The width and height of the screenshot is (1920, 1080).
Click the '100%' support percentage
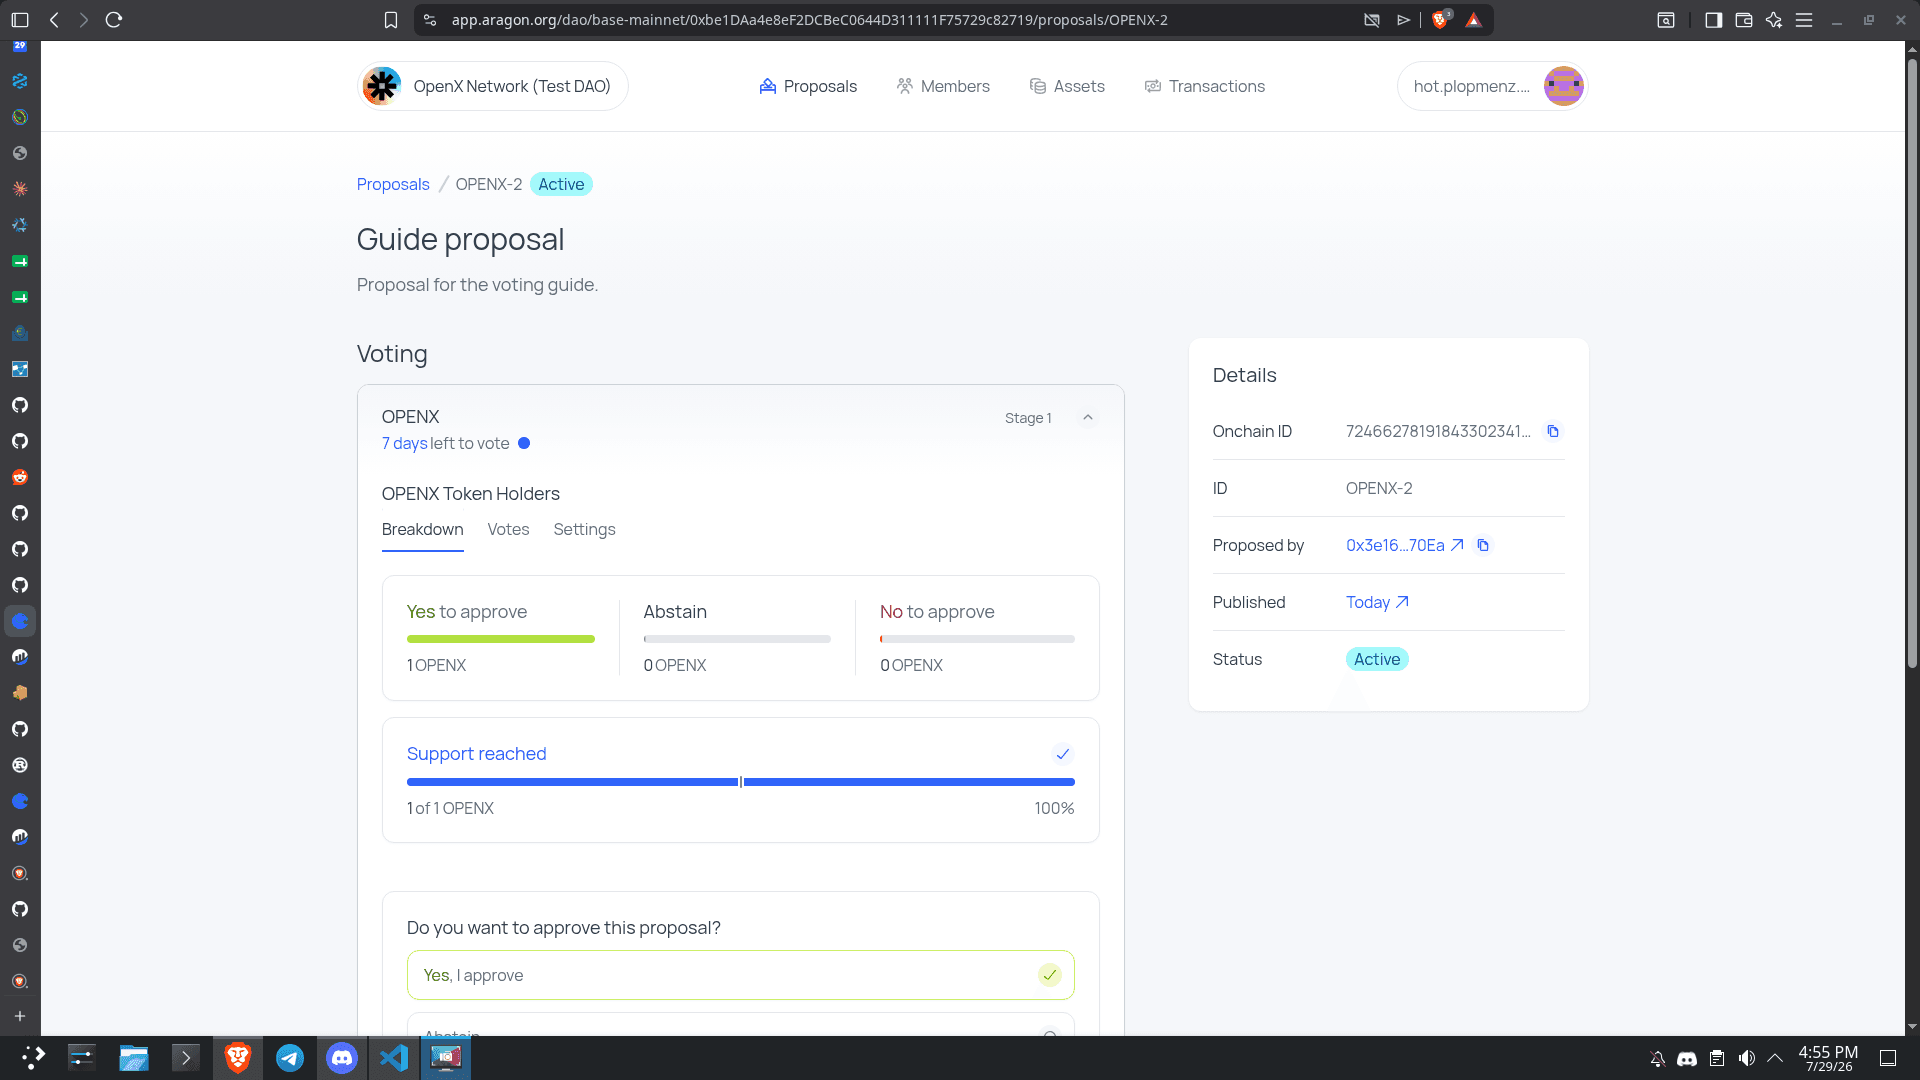coord(1054,808)
